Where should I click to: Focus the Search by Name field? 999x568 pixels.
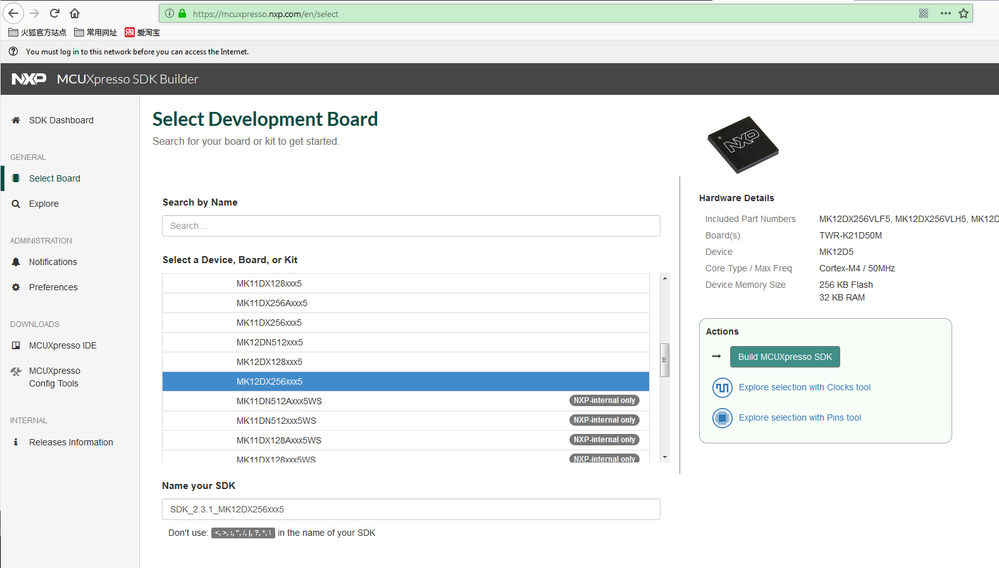coord(411,226)
